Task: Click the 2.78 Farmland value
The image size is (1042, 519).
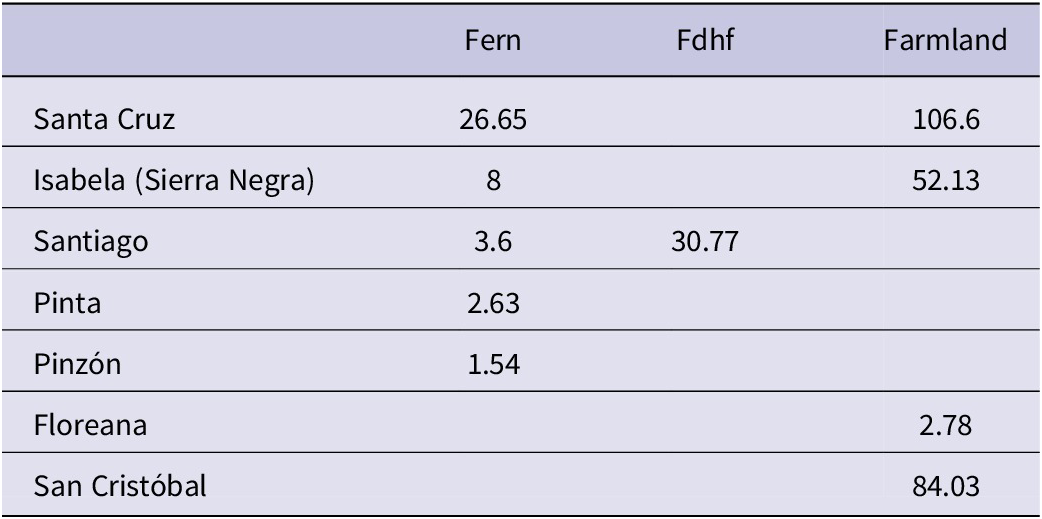Action: 945,426
